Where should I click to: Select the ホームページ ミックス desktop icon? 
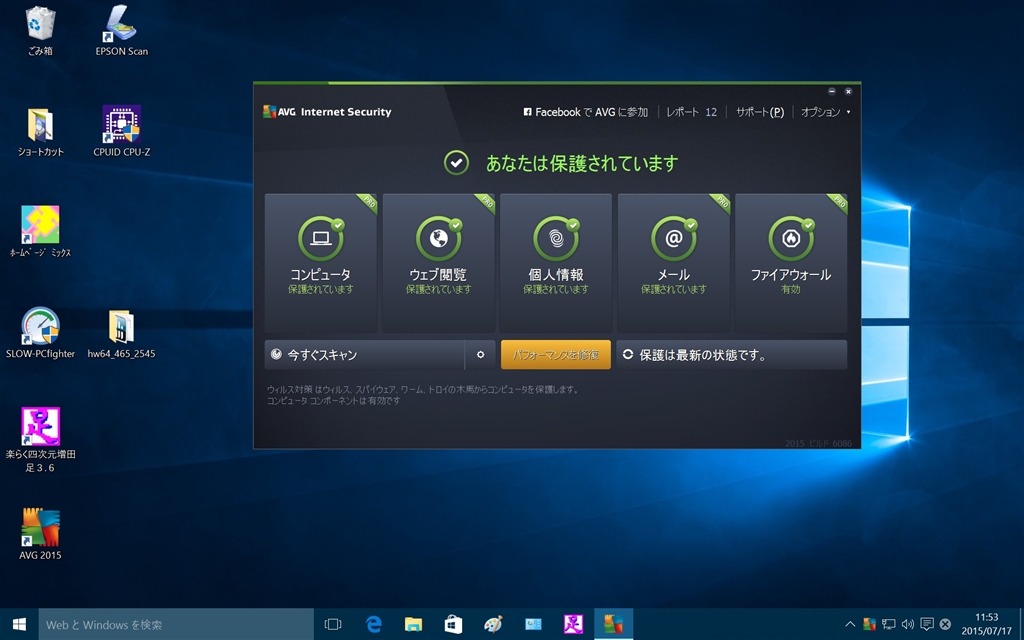tap(40, 232)
